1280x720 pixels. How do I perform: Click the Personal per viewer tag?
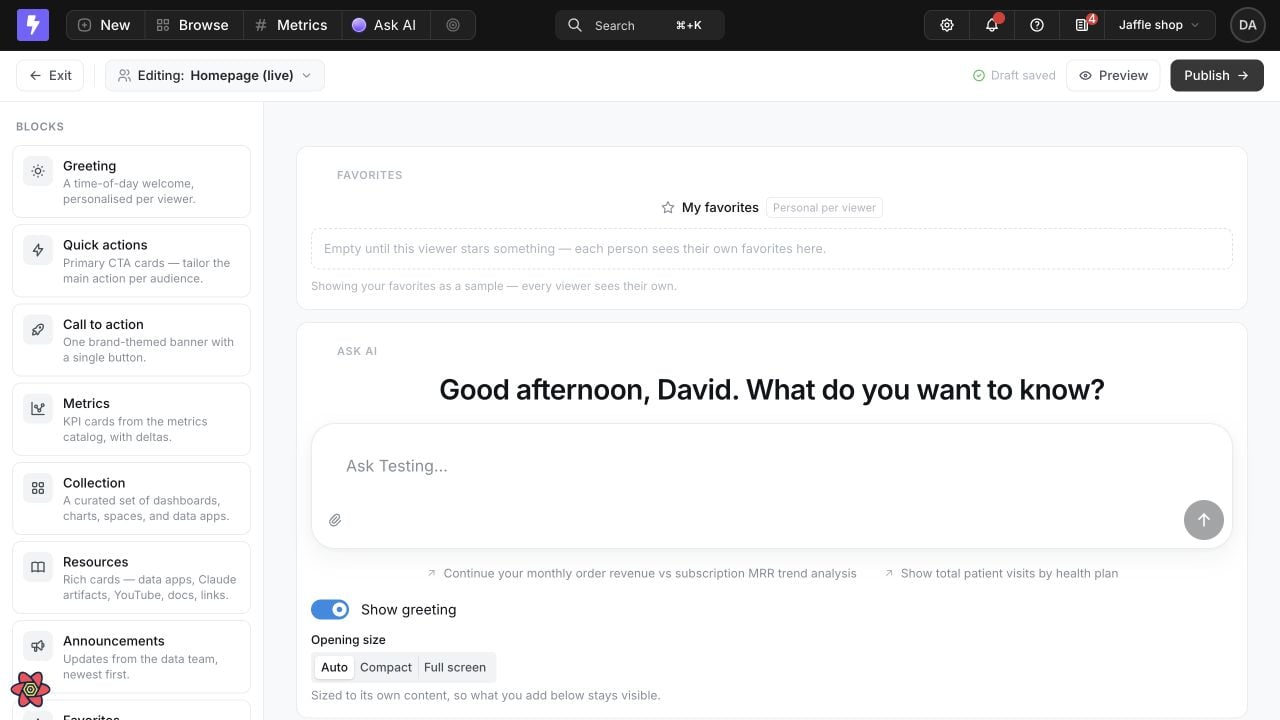824,208
